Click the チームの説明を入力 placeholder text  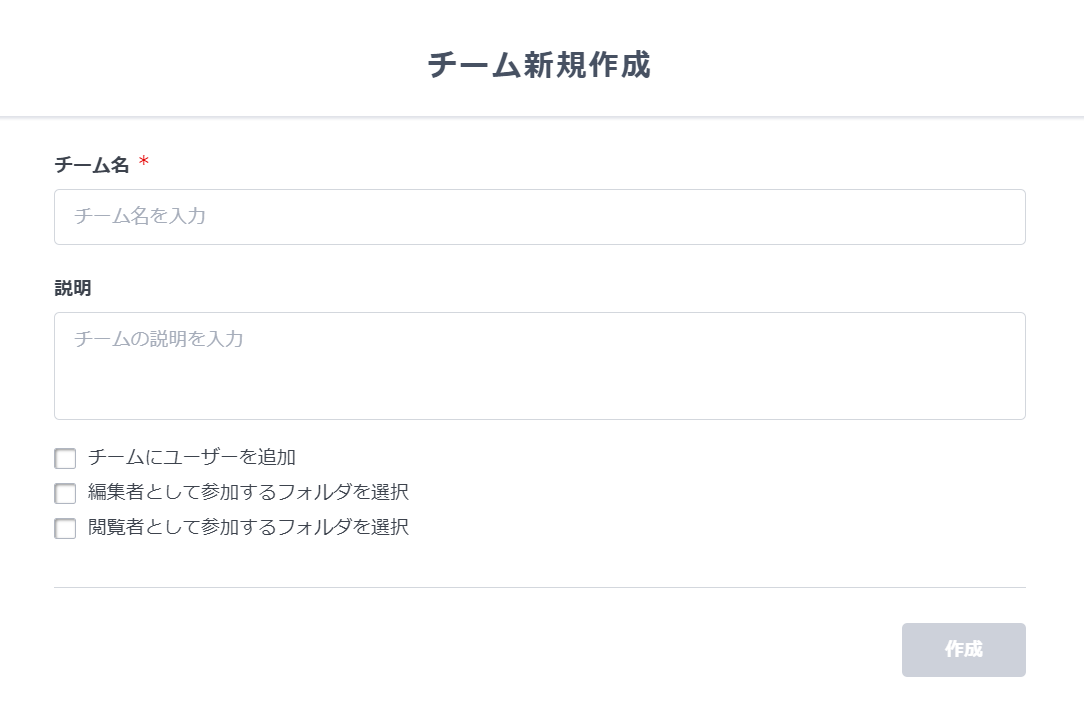pos(159,339)
